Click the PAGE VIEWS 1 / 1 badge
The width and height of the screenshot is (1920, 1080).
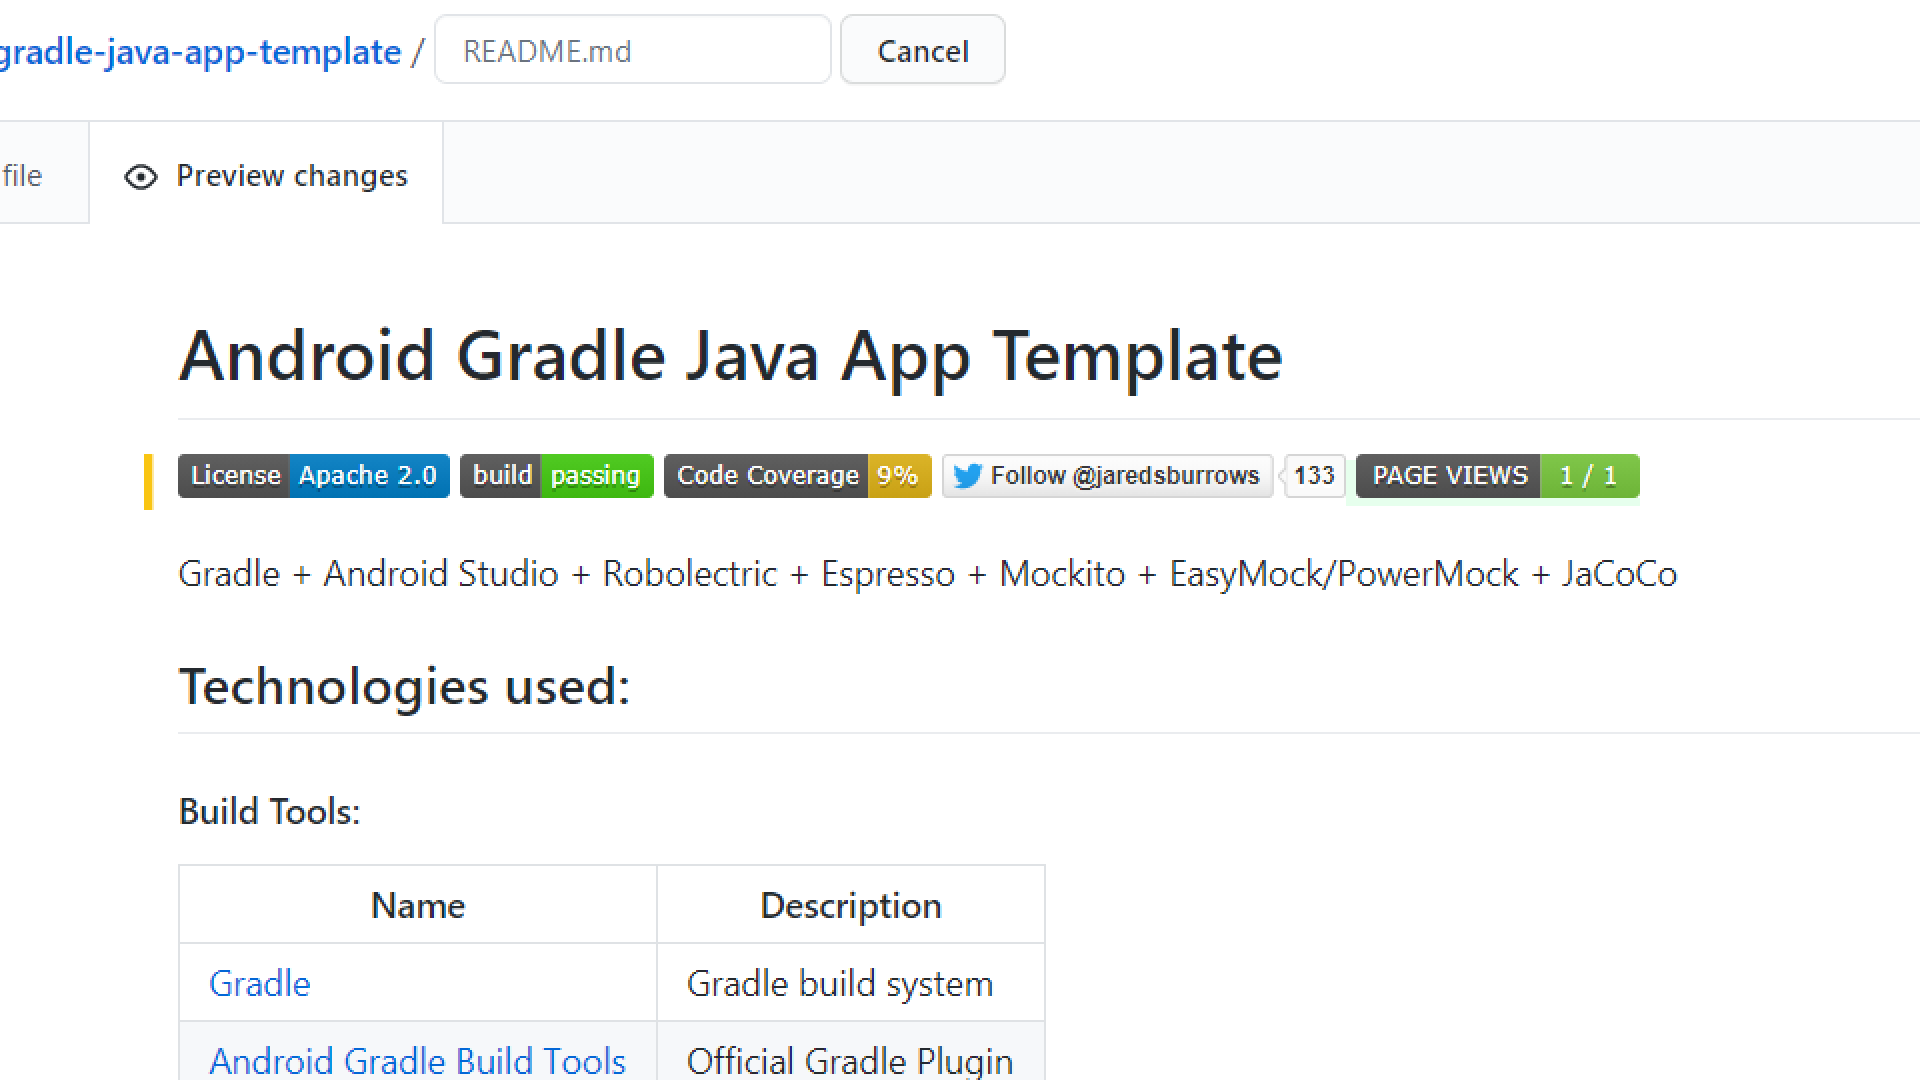[1497, 476]
